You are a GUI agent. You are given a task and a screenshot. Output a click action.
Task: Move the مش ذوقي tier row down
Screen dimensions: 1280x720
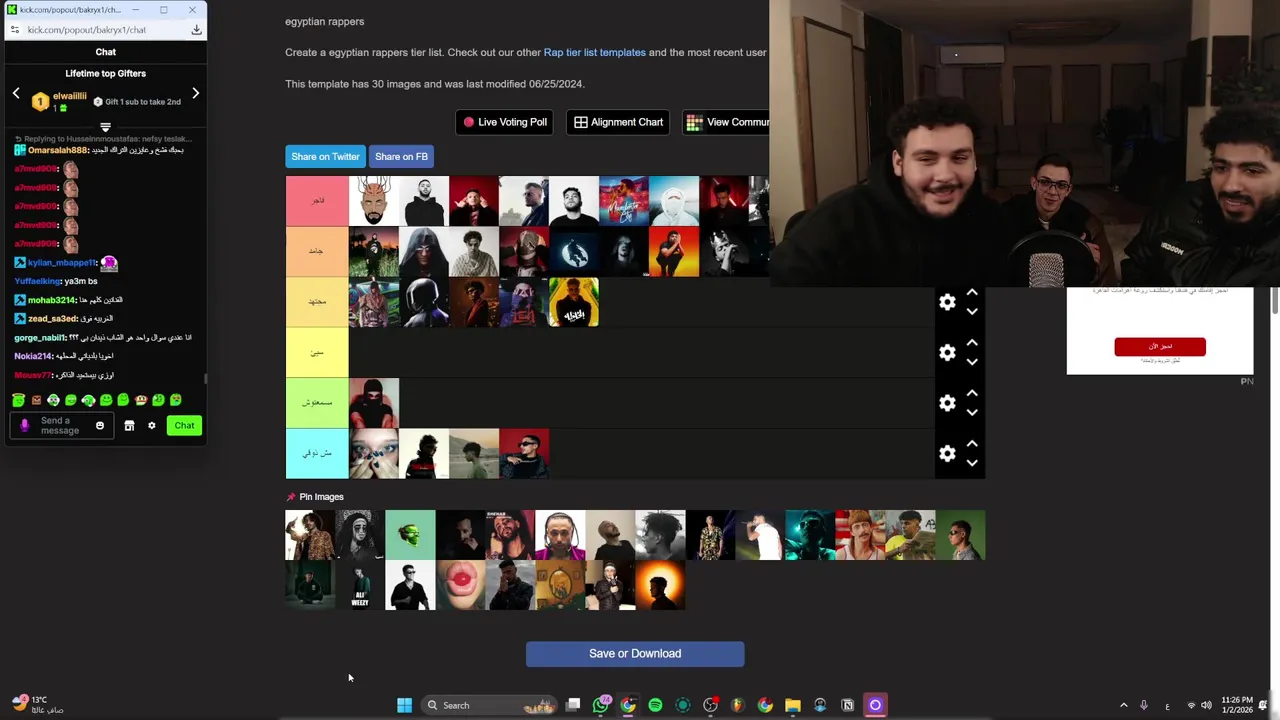click(x=972, y=462)
